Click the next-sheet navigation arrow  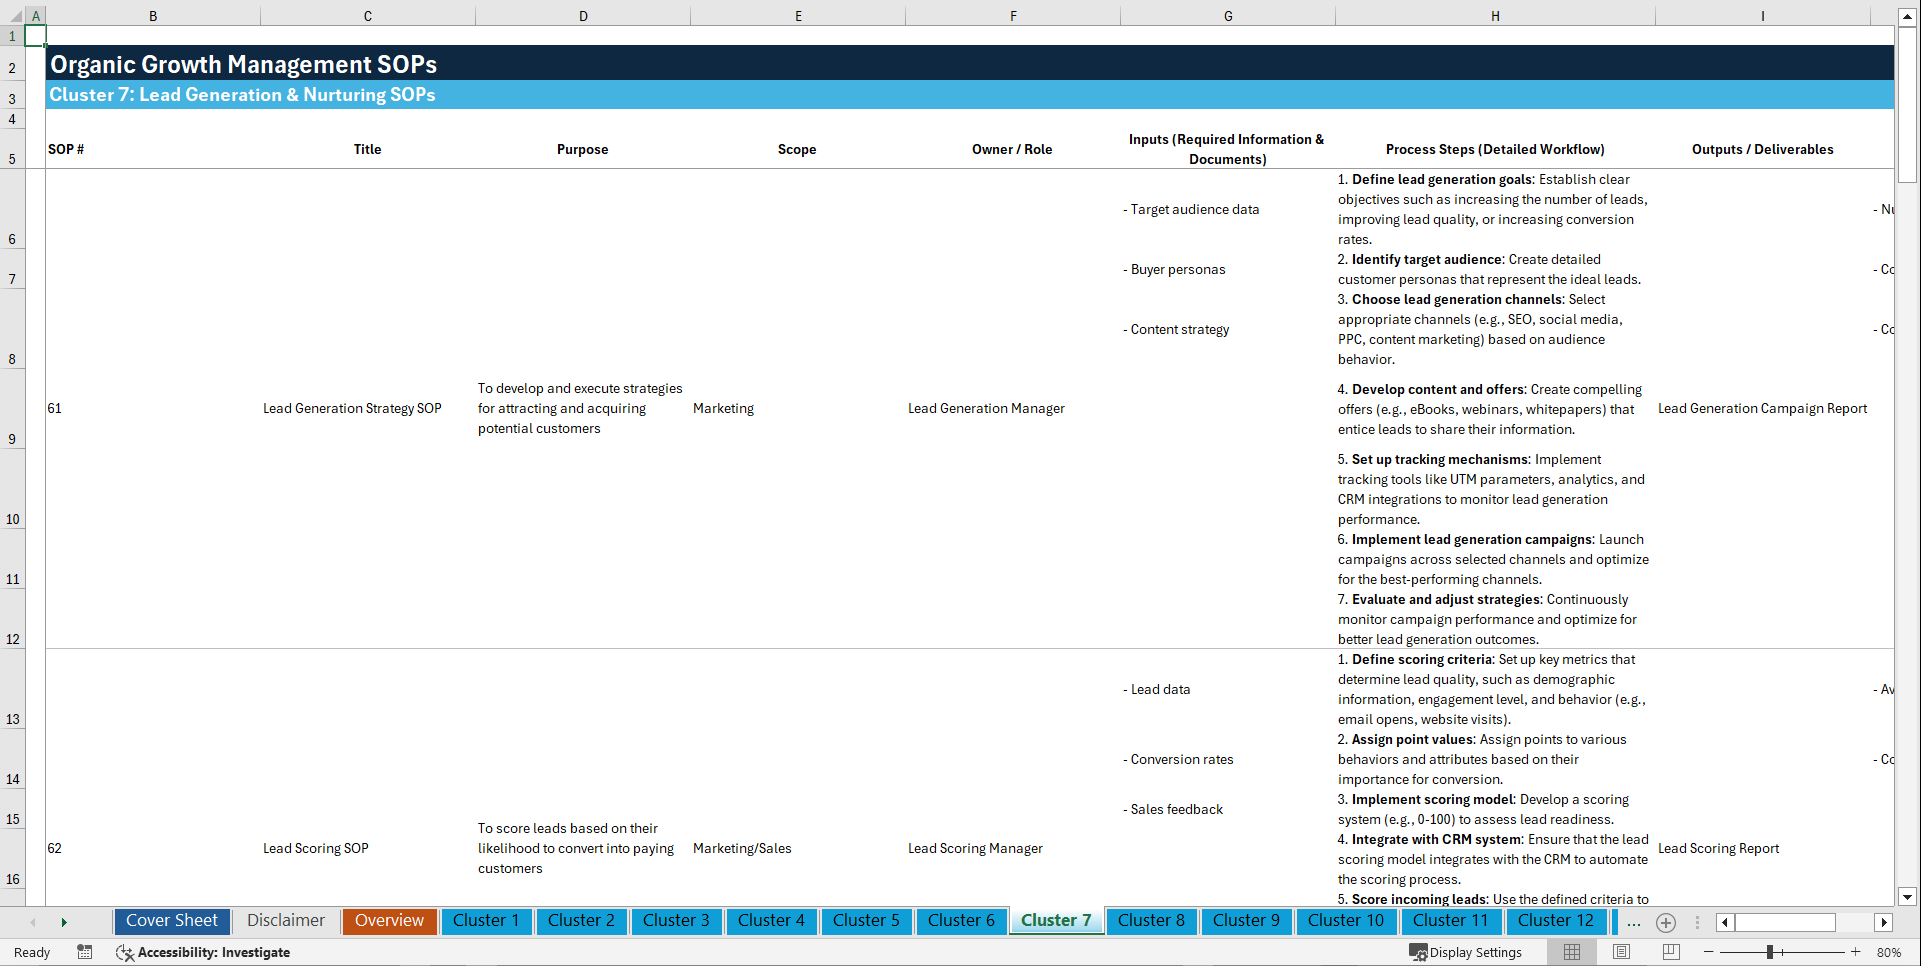coord(64,921)
